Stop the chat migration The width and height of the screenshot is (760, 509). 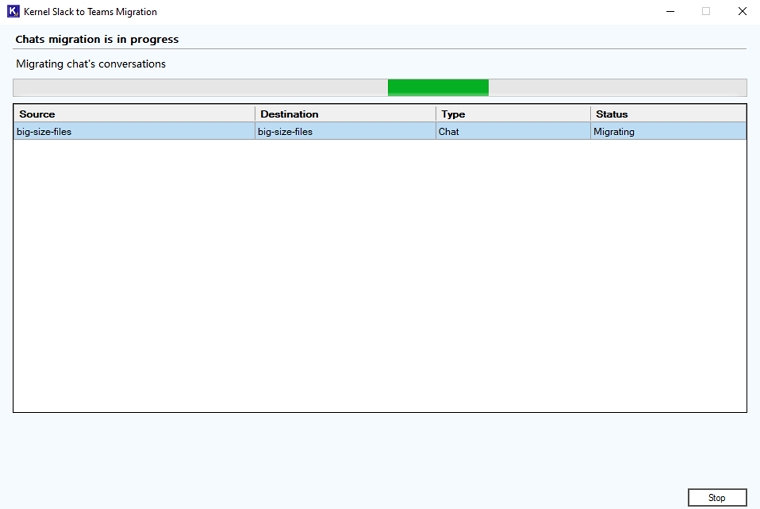pyautogui.click(x=717, y=497)
